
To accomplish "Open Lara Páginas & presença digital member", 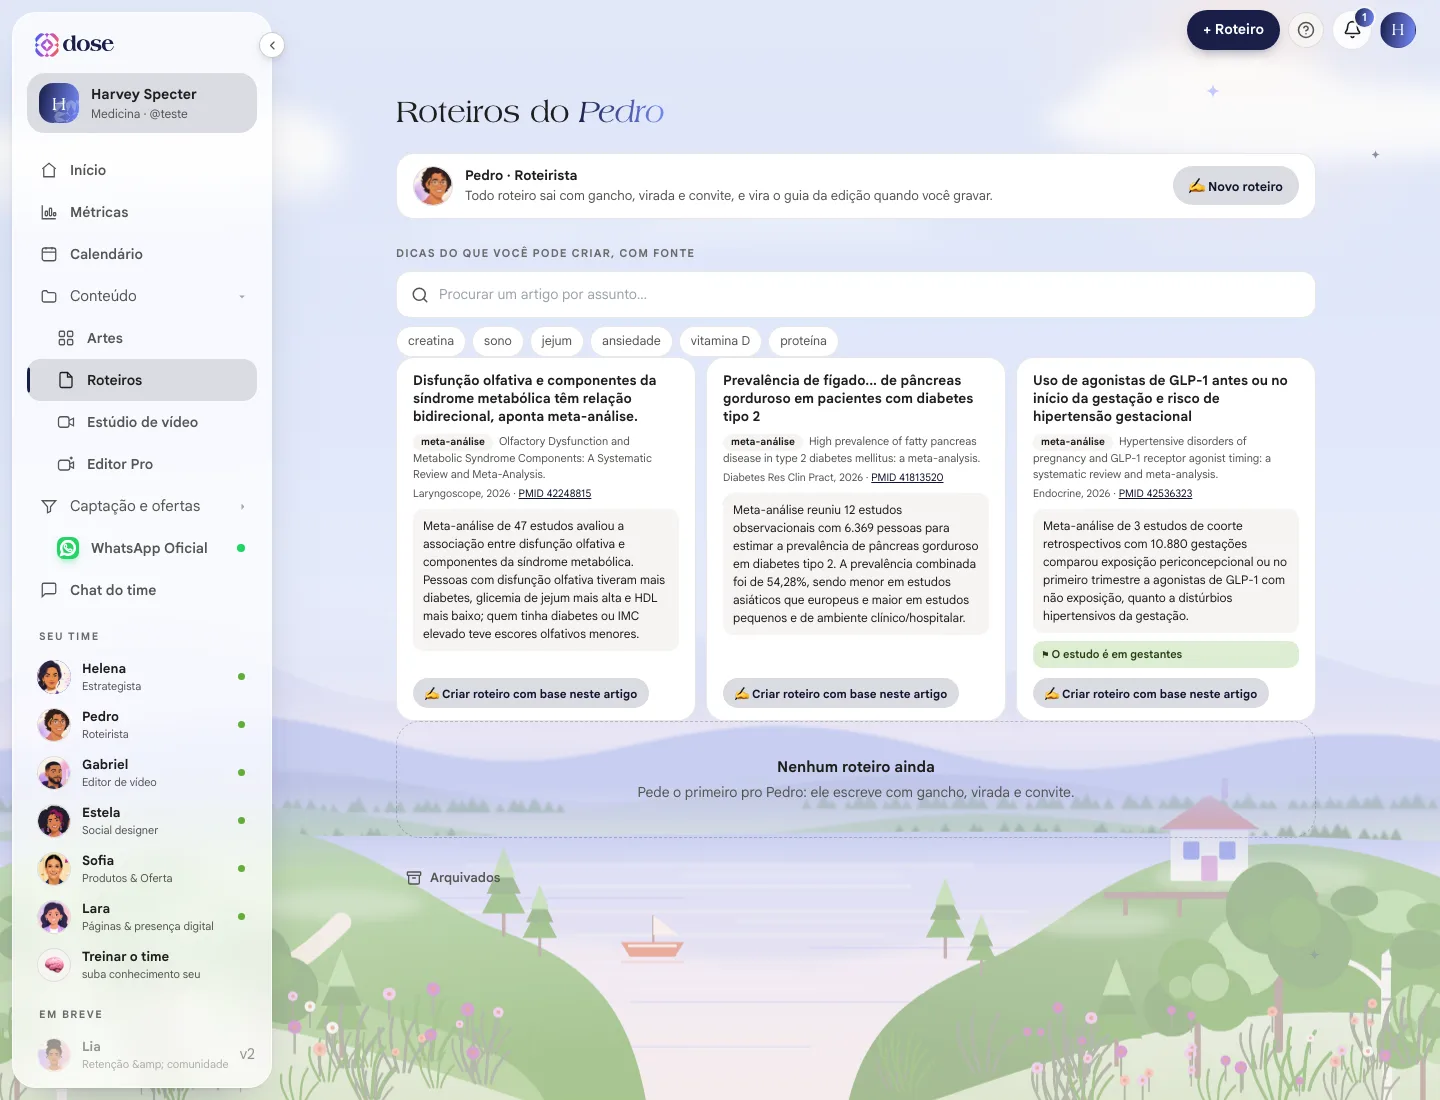I will pos(142,917).
